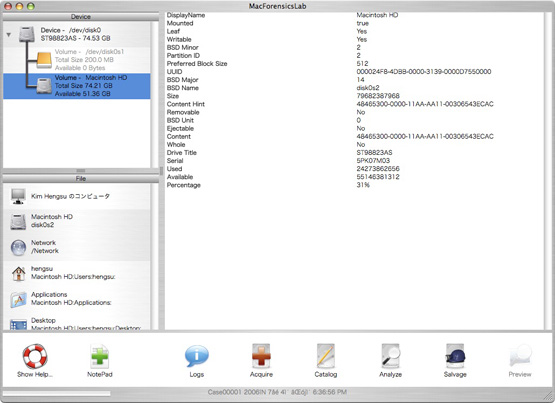The width and height of the screenshot is (555, 403).
Task: Click the File list vertical scrollbar
Action: 155,257
